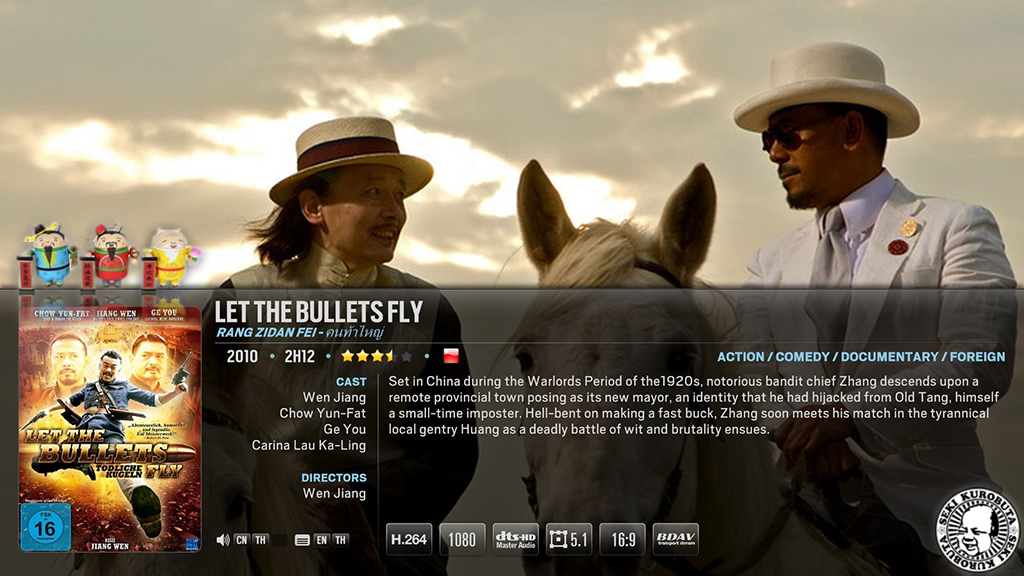The height and width of the screenshot is (576, 1024).
Task: Click the Seki Kurobuta logo stamp
Action: [x=977, y=528]
